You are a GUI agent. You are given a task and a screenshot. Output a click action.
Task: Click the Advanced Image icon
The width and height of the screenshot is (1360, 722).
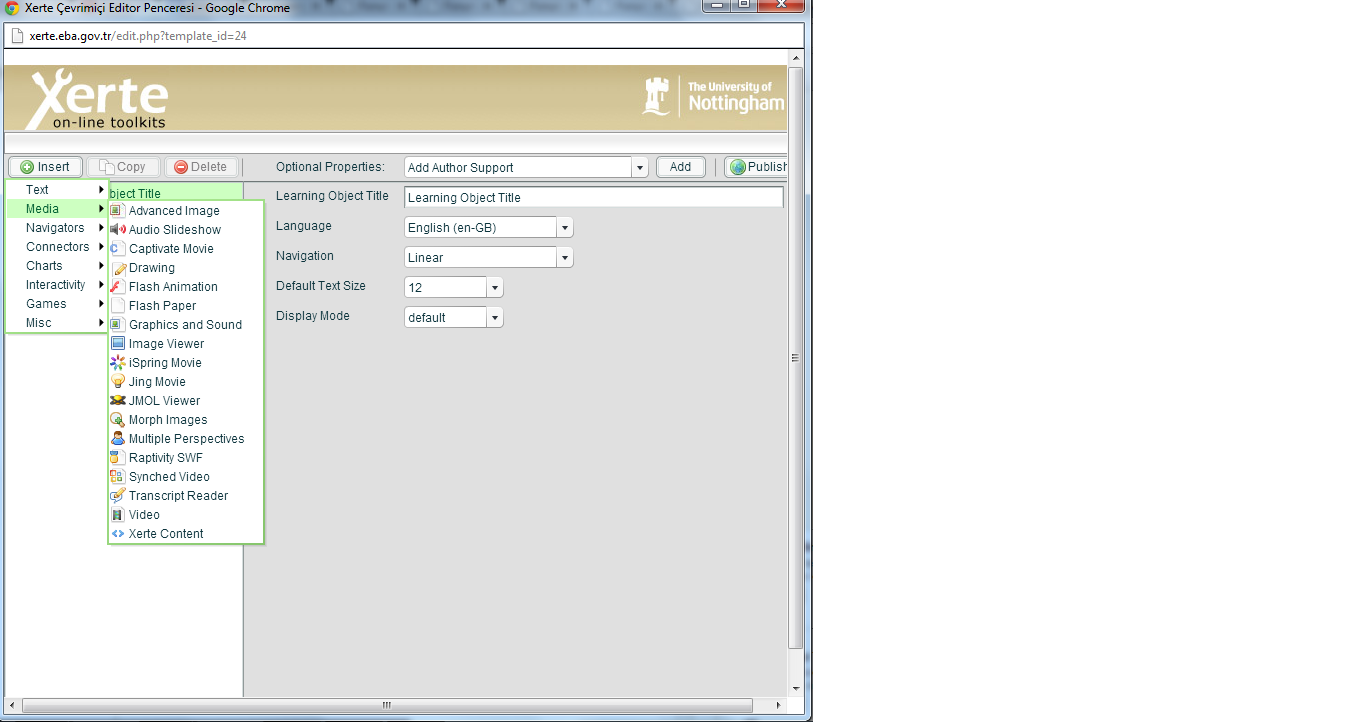[x=117, y=211]
